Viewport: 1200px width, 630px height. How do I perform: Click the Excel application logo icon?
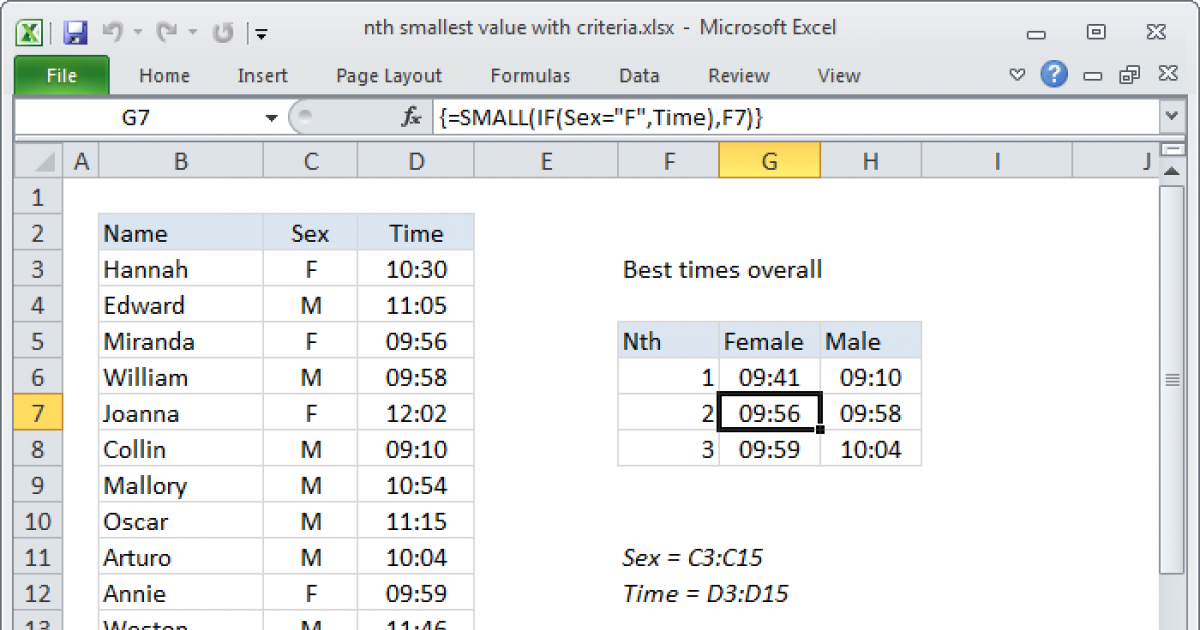pos(31,32)
